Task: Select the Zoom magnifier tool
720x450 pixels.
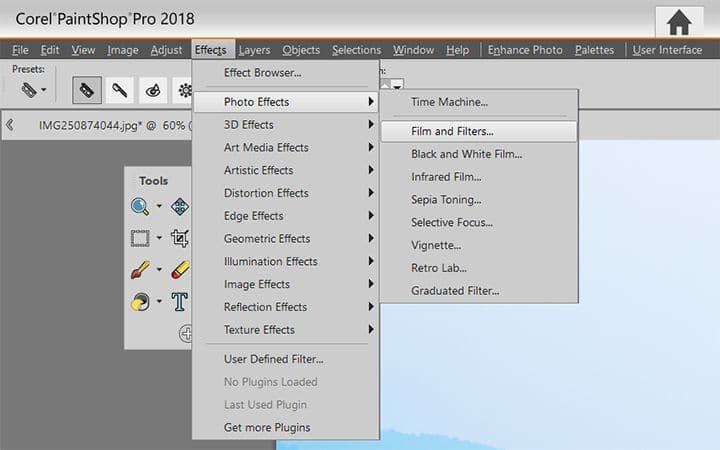Action: coord(140,207)
